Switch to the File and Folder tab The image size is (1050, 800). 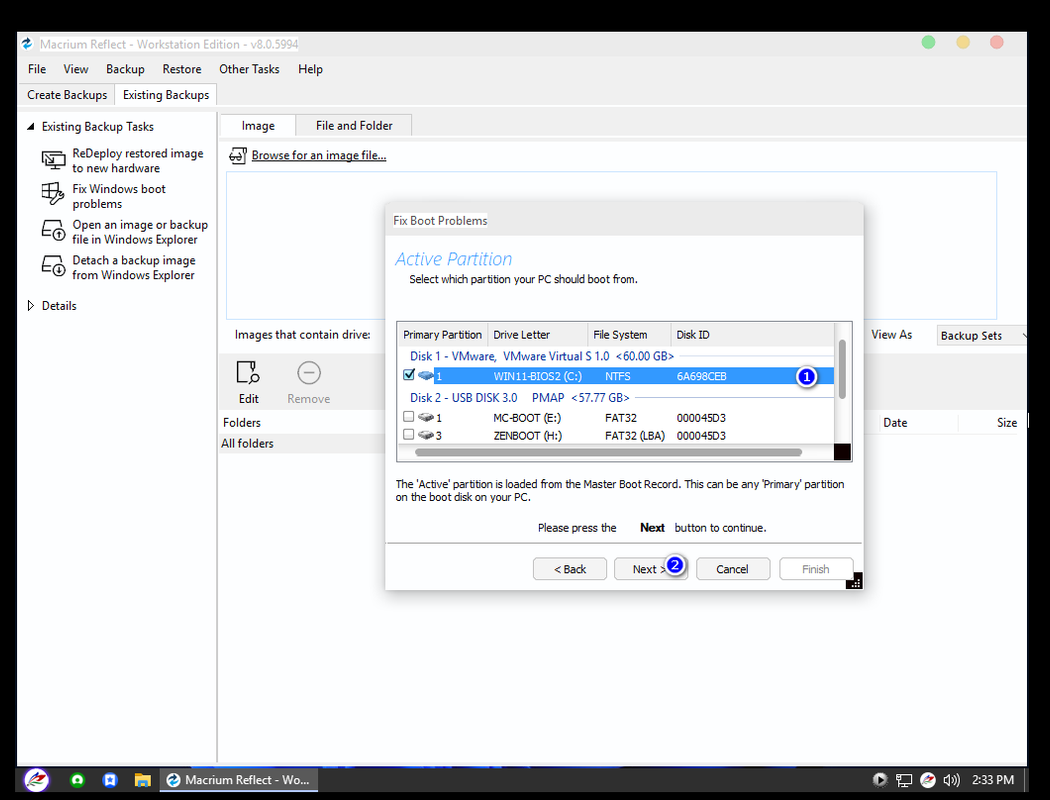354,126
